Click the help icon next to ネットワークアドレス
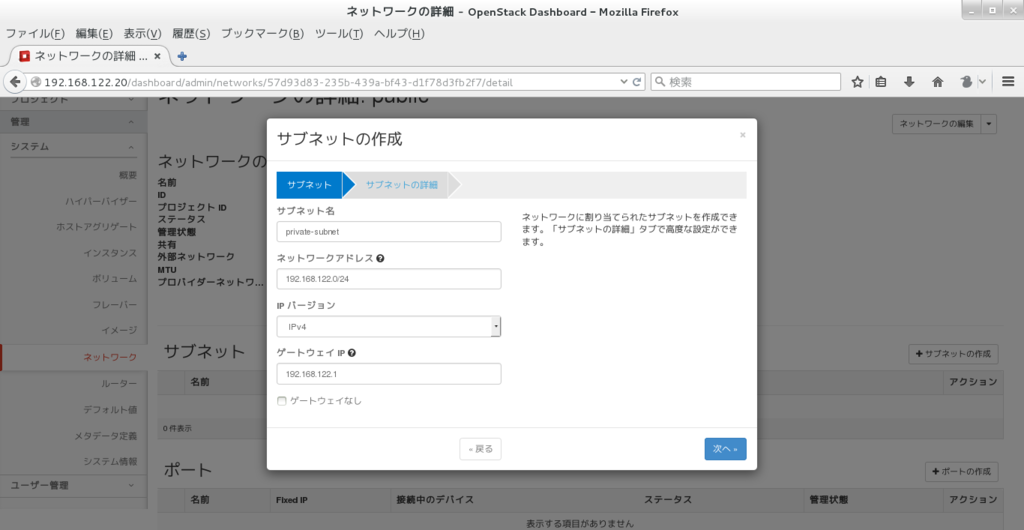This screenshot has height=530, width=1024. pos(380,258)
